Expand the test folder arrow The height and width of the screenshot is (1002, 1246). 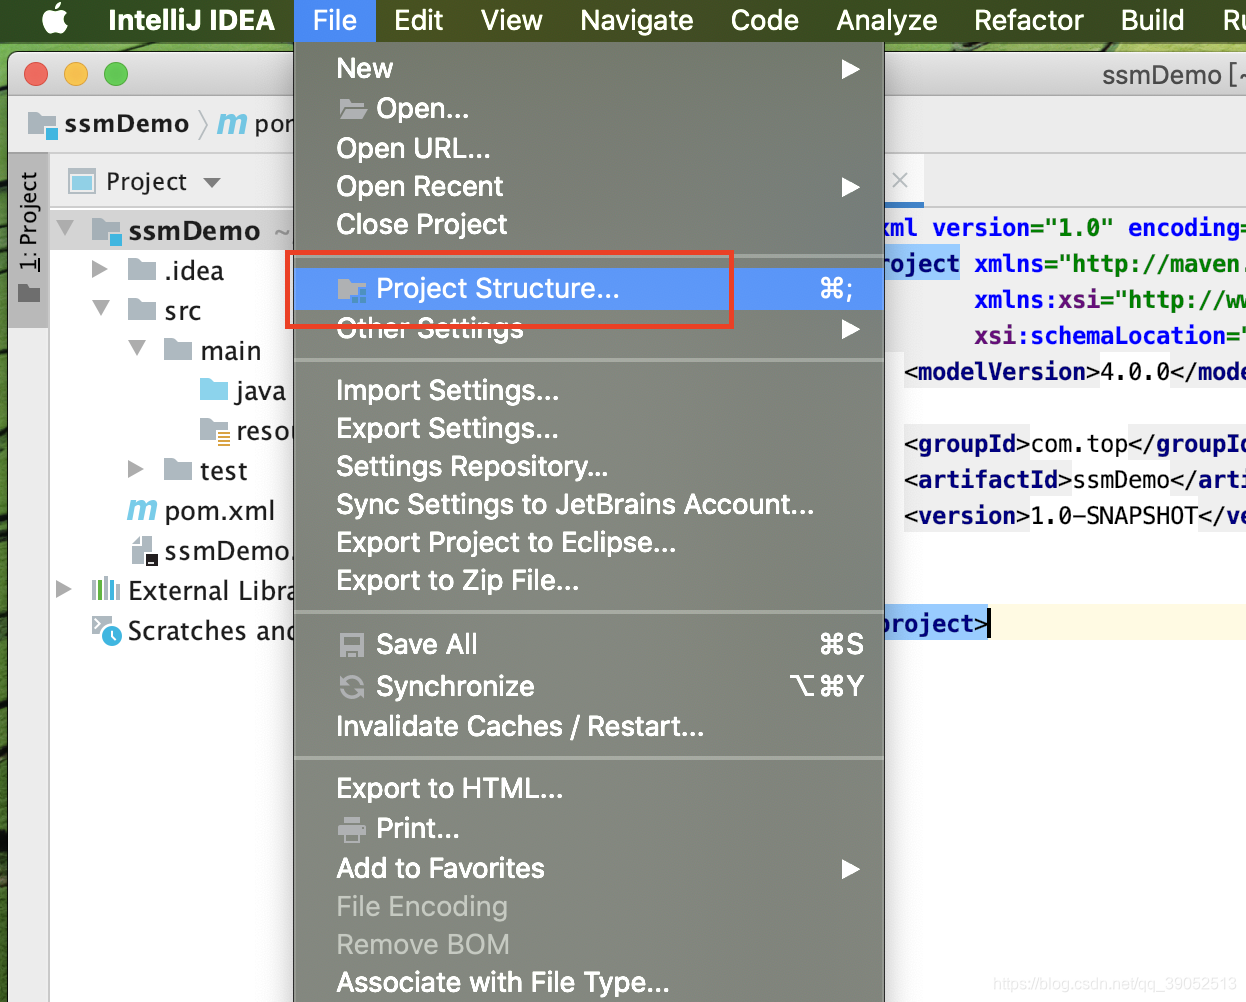click(136, 469)
